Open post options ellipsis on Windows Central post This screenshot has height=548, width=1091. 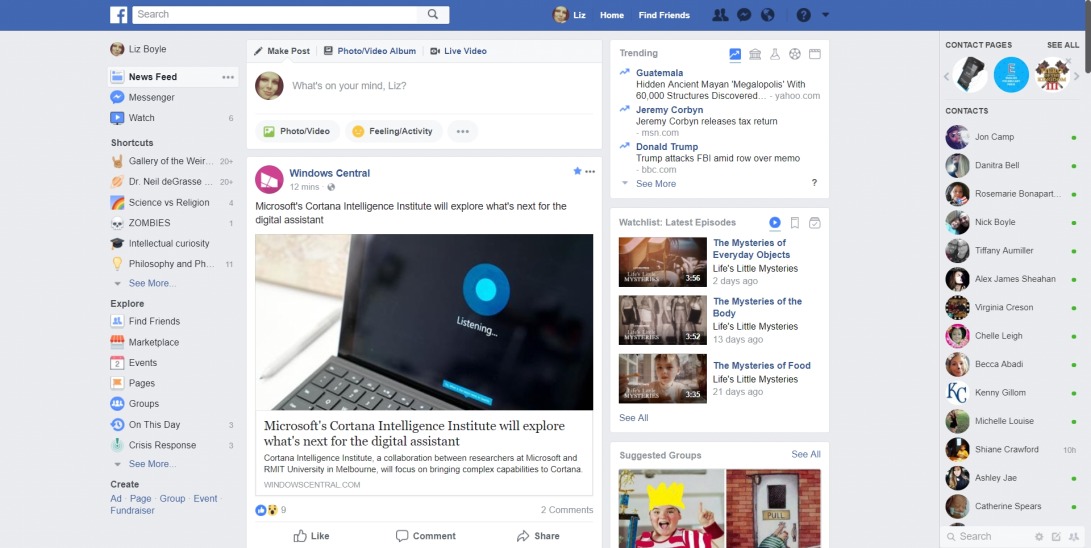pos(590,172)
